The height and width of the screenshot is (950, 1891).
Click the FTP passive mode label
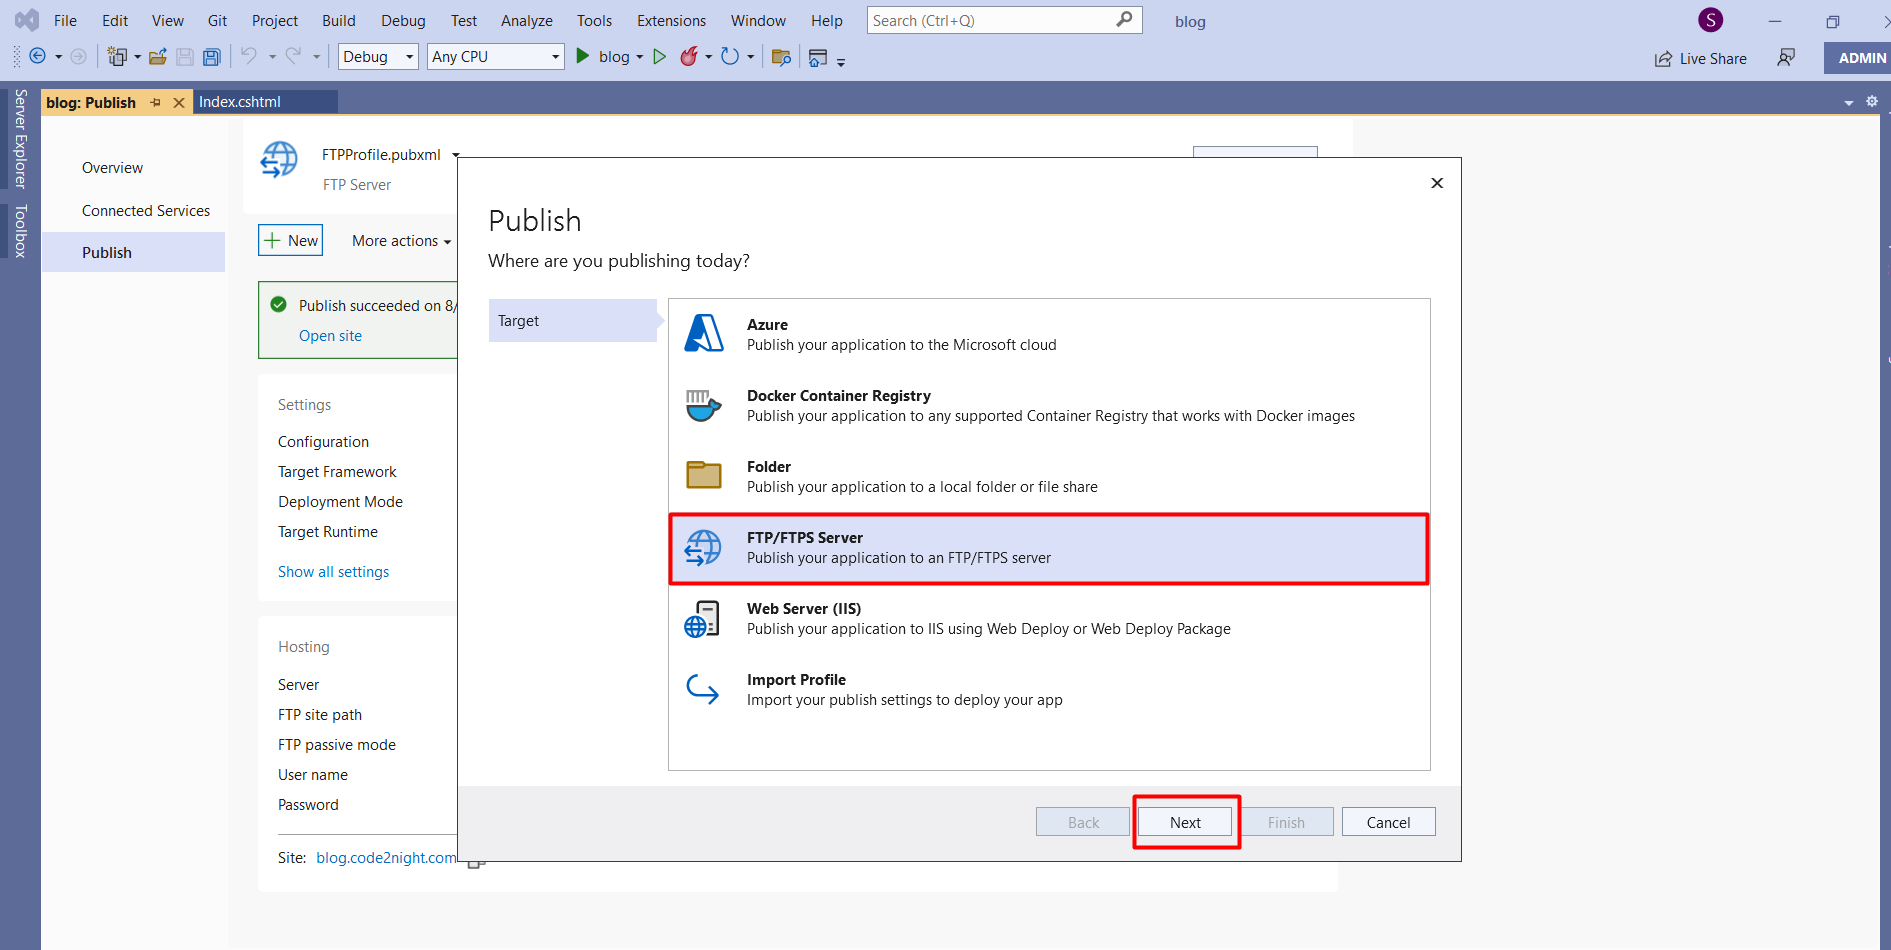tap(337, 745)
